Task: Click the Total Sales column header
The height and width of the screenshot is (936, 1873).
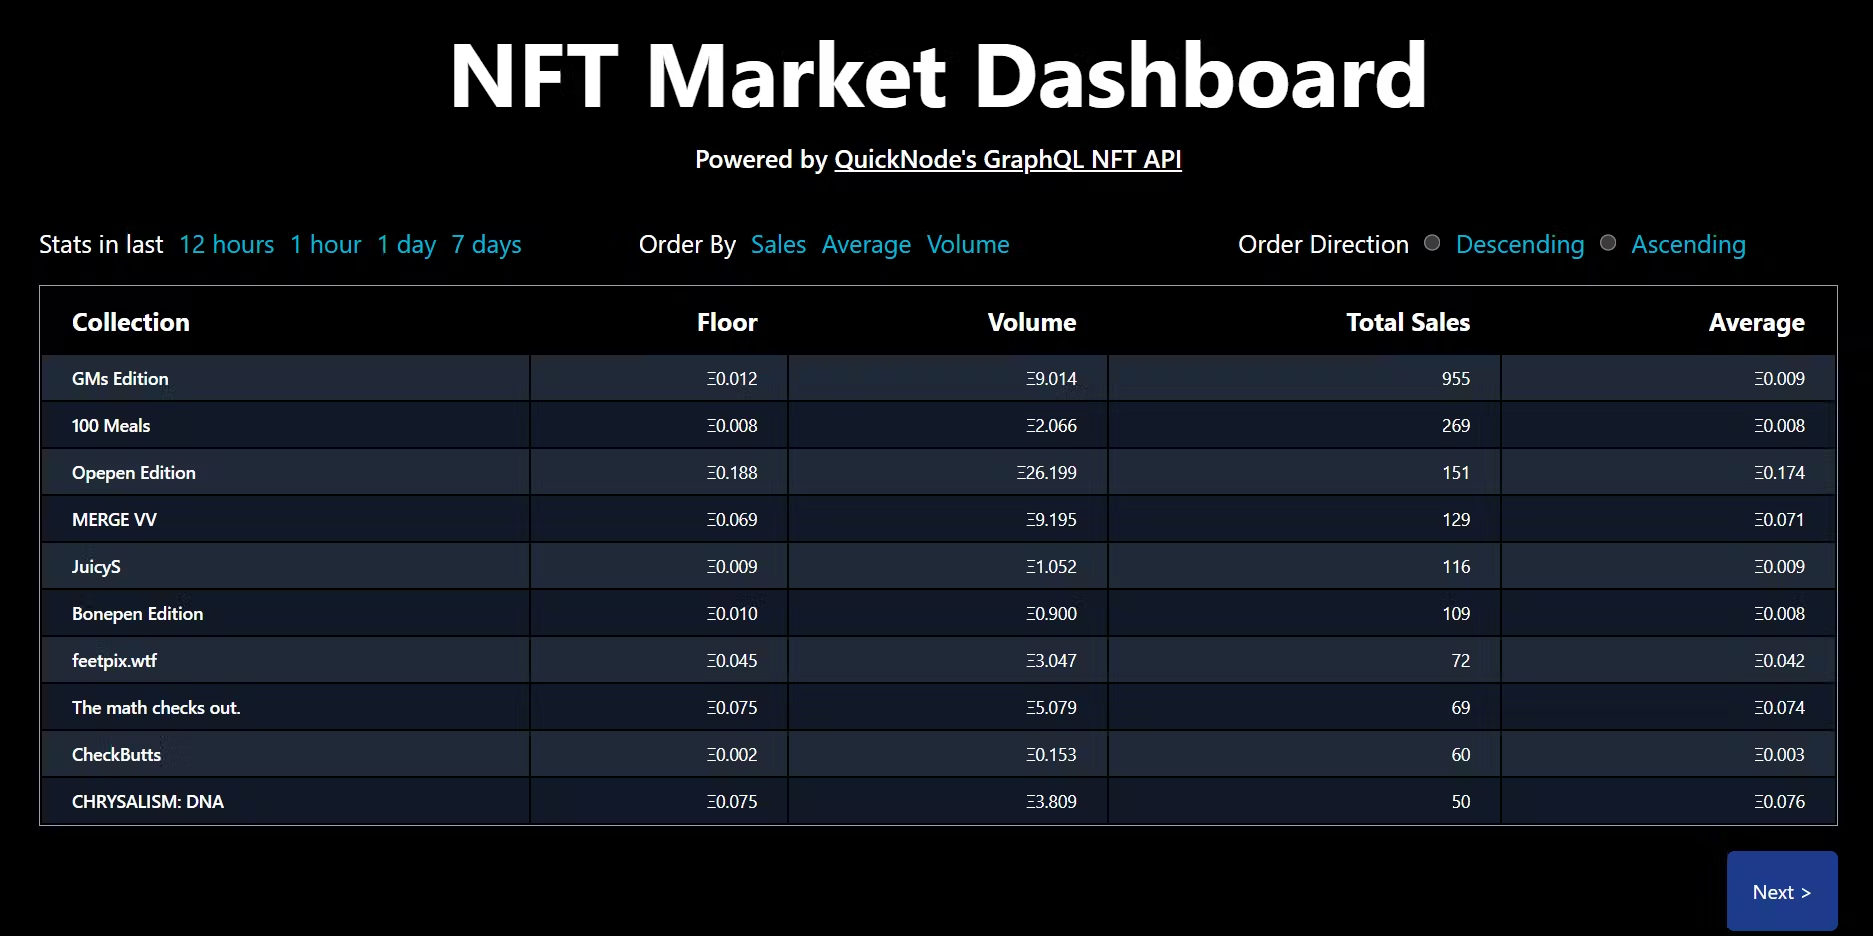Action: [x=1407, y=323]
